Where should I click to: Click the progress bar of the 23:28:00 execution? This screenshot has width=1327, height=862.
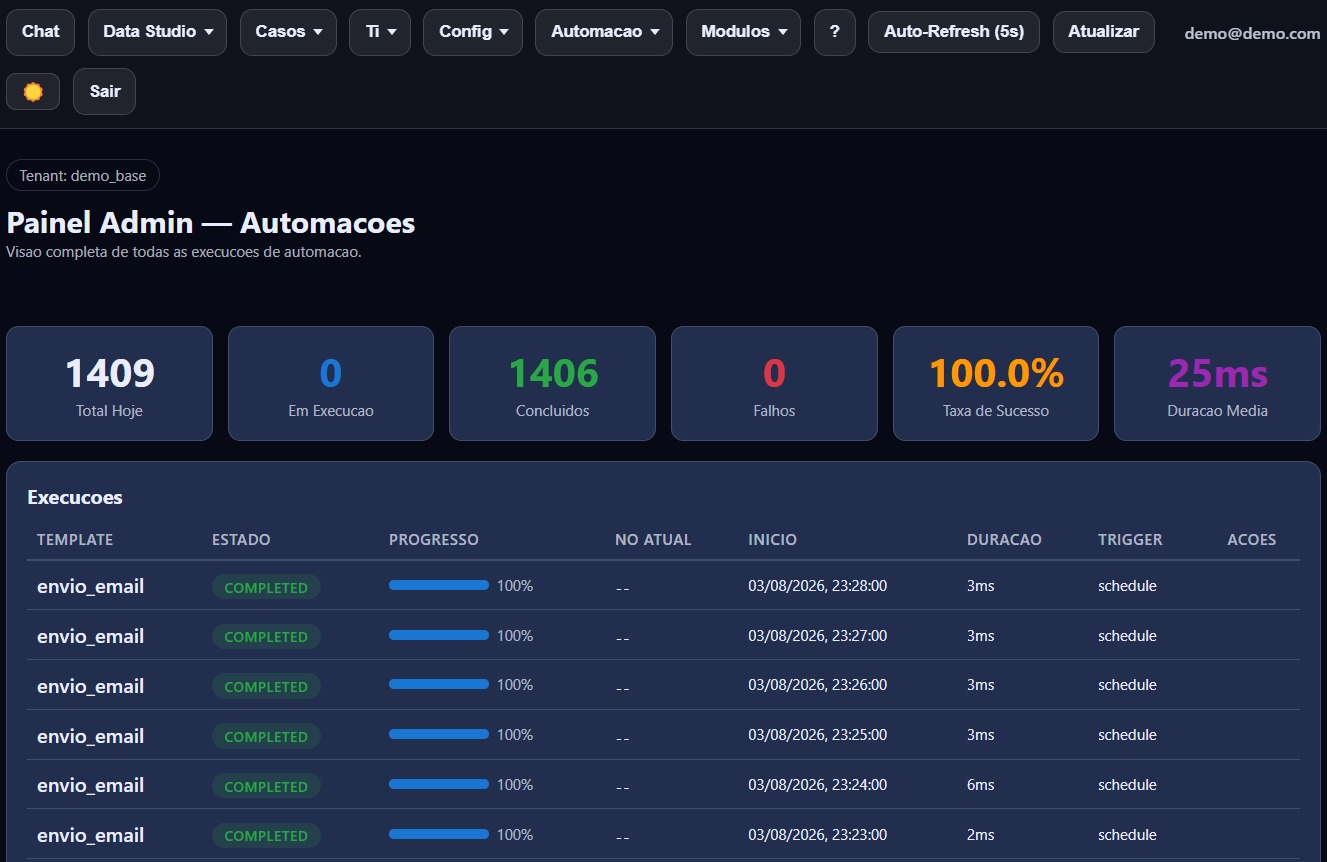pos(439,585)
